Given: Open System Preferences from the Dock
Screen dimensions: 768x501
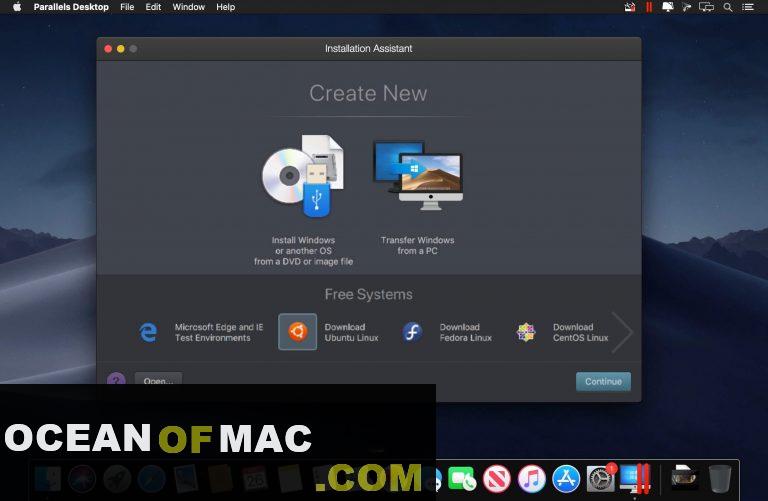Looking at the screenshot, I should 600,478.
